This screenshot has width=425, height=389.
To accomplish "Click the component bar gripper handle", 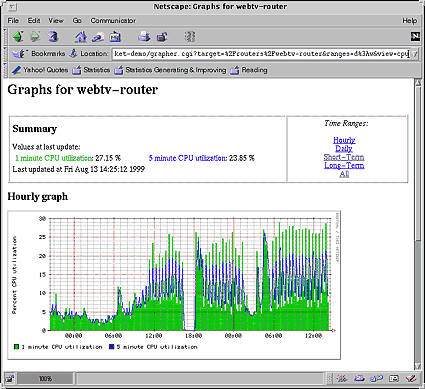I will (x=330, y=379).
